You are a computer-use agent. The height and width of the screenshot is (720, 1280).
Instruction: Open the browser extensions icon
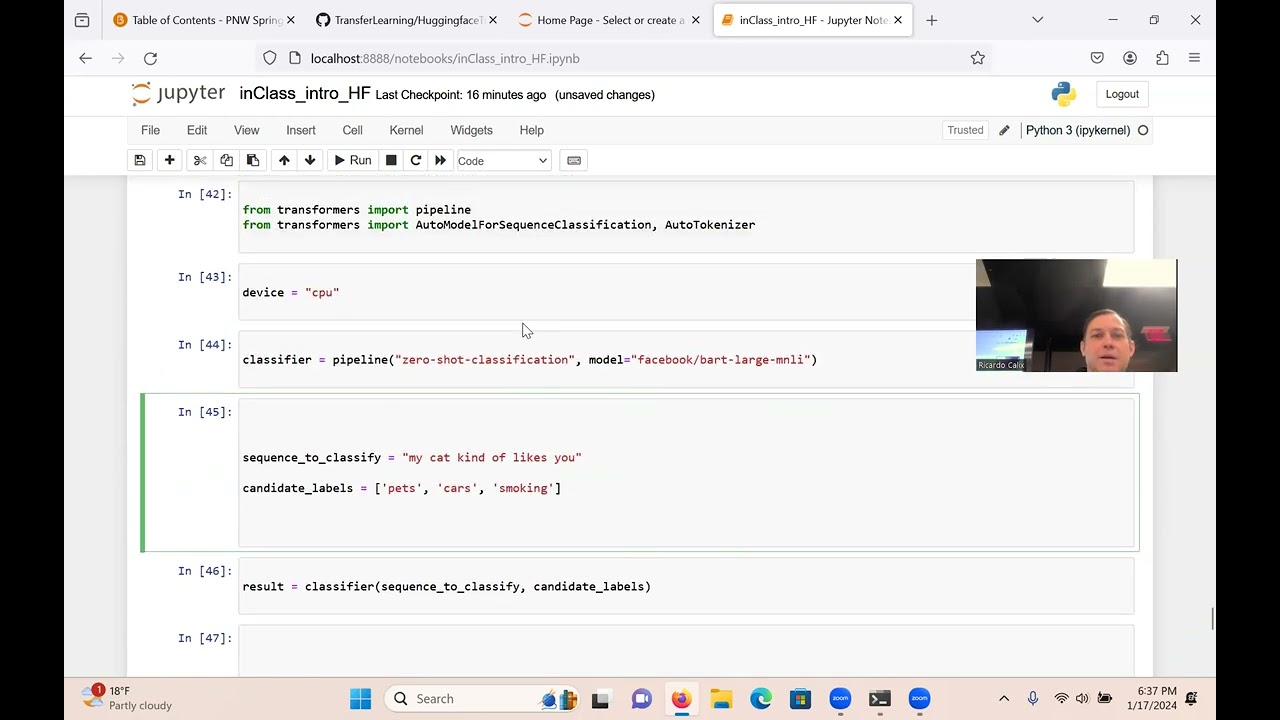click(1162, 58)
